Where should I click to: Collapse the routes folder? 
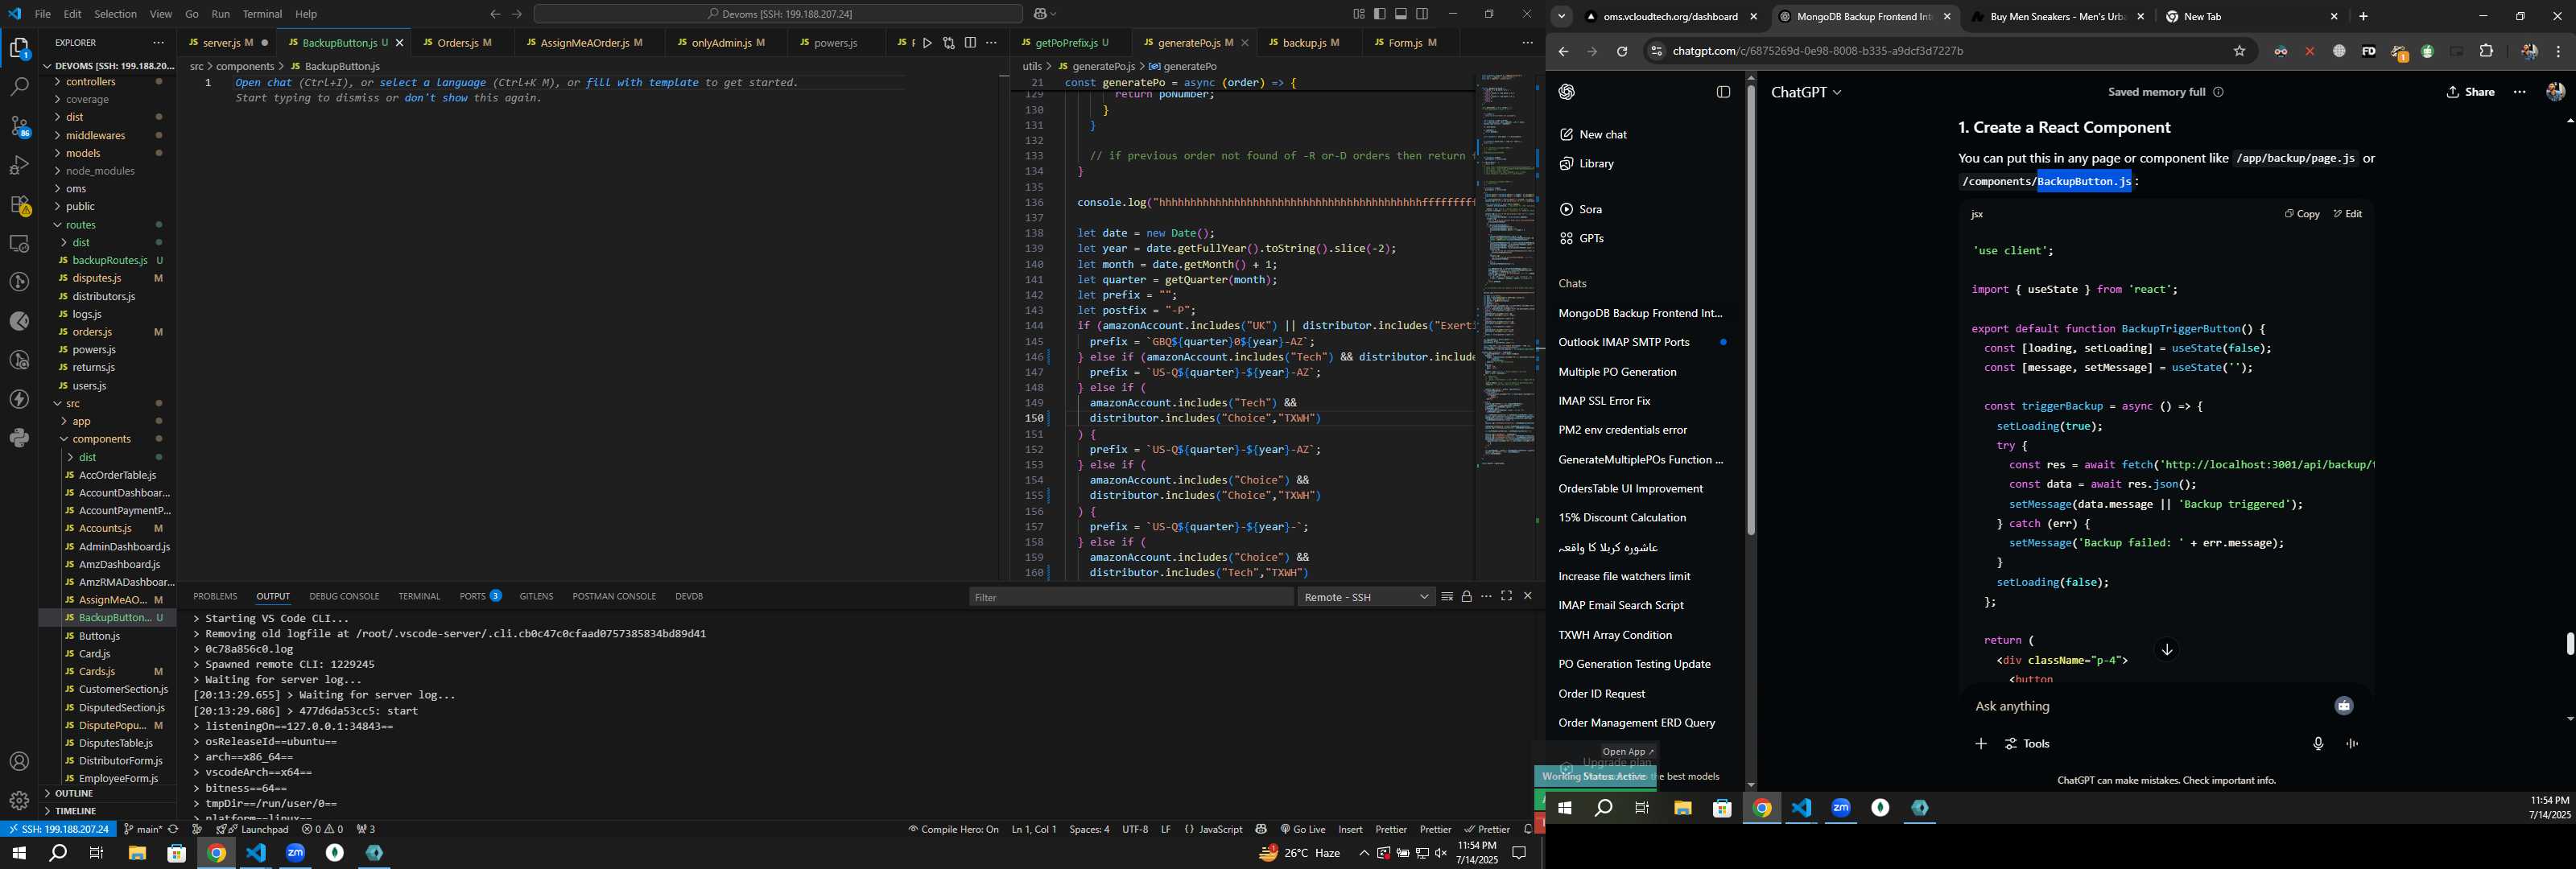pyautogui.click(x=81, y=225)
